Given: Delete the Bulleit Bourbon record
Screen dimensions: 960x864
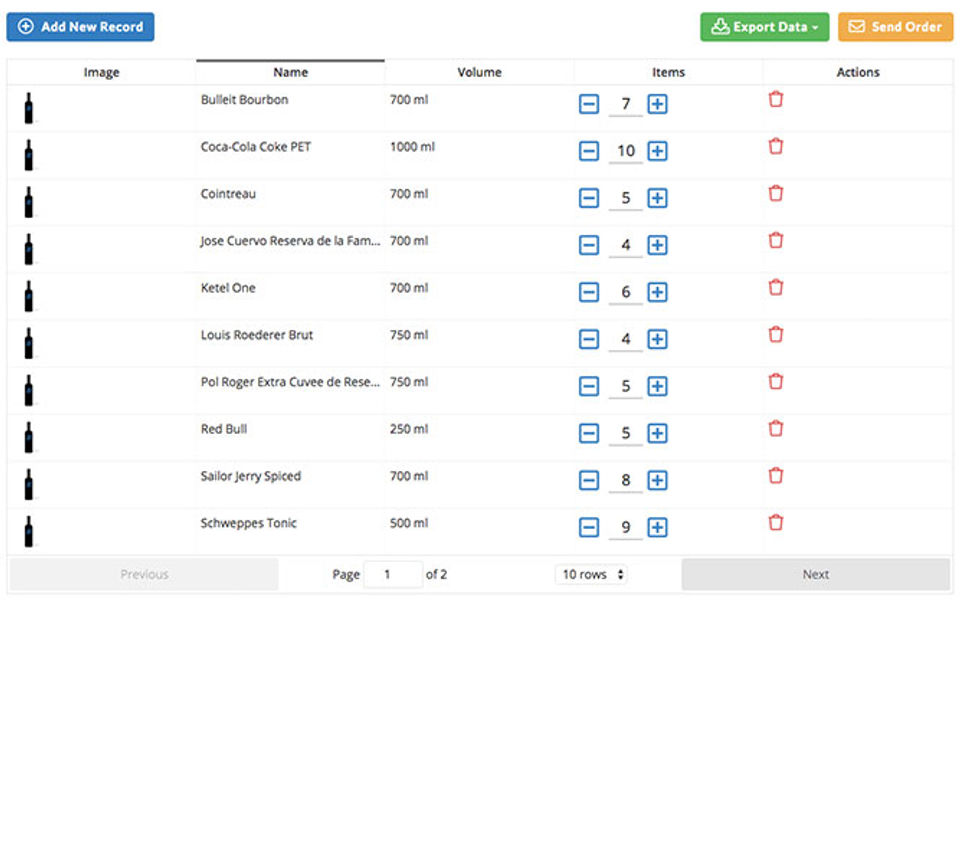Looking at the screenshot, I should [x=776, y=99].
